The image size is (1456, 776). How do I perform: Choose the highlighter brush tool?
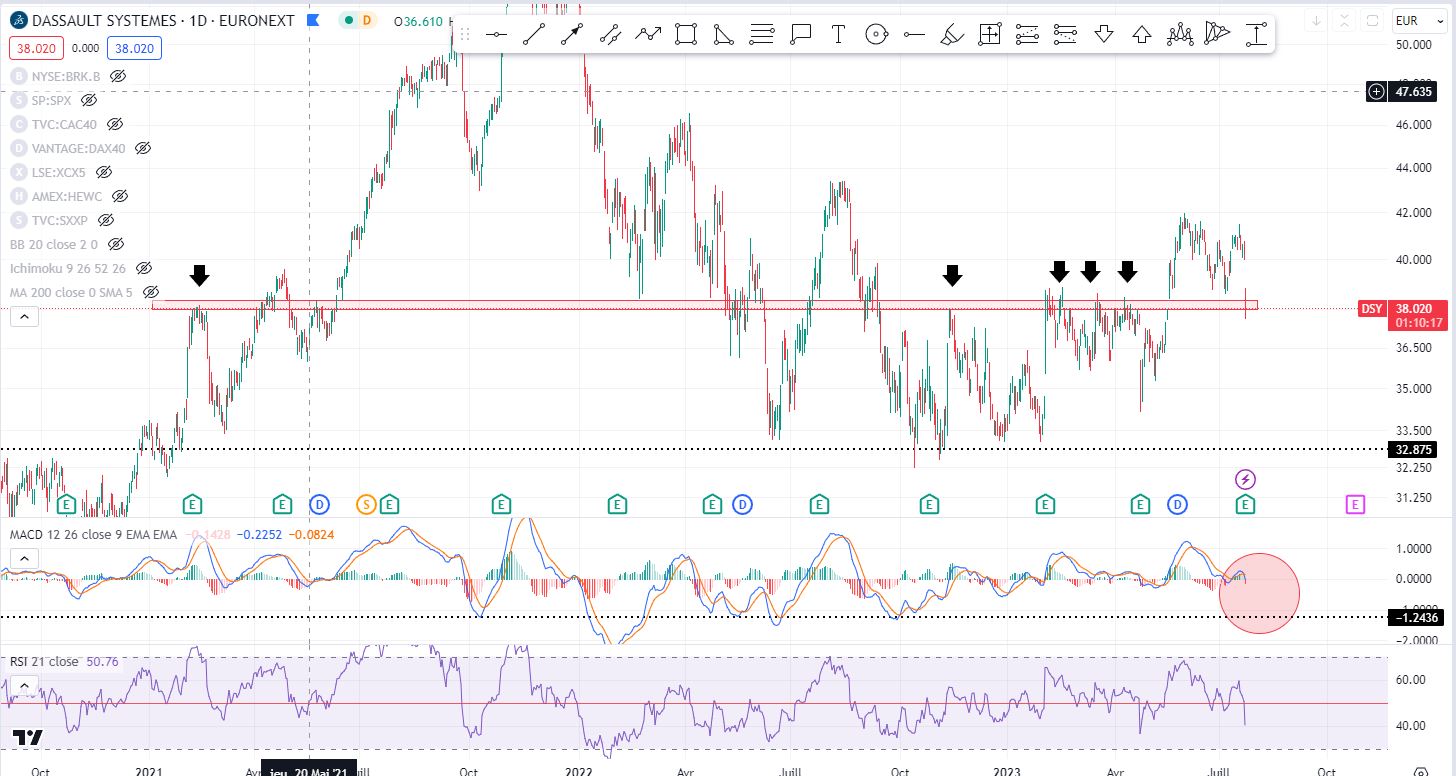point(952,35)
